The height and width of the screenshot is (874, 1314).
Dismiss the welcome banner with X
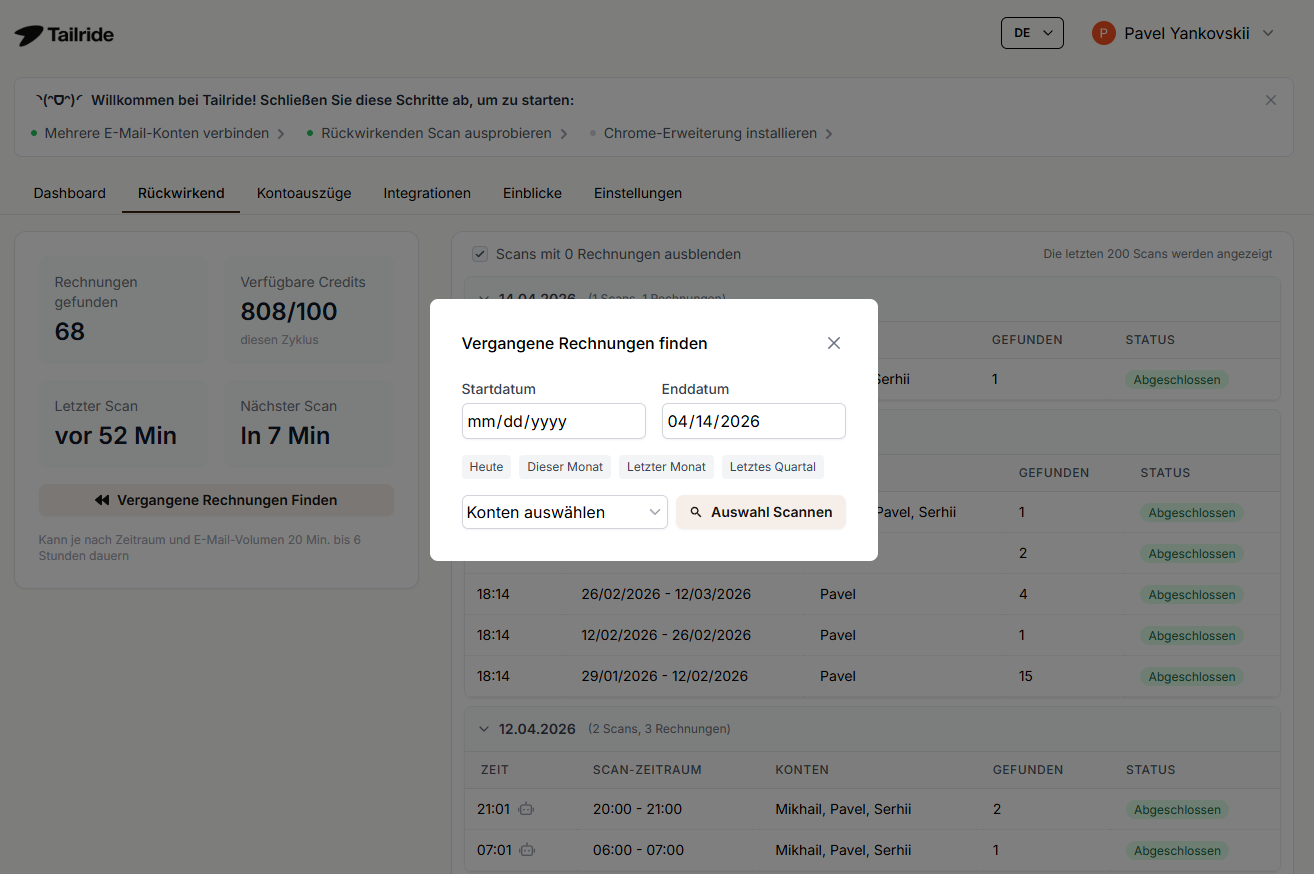pyautogui.click(x=1270, y=100)
